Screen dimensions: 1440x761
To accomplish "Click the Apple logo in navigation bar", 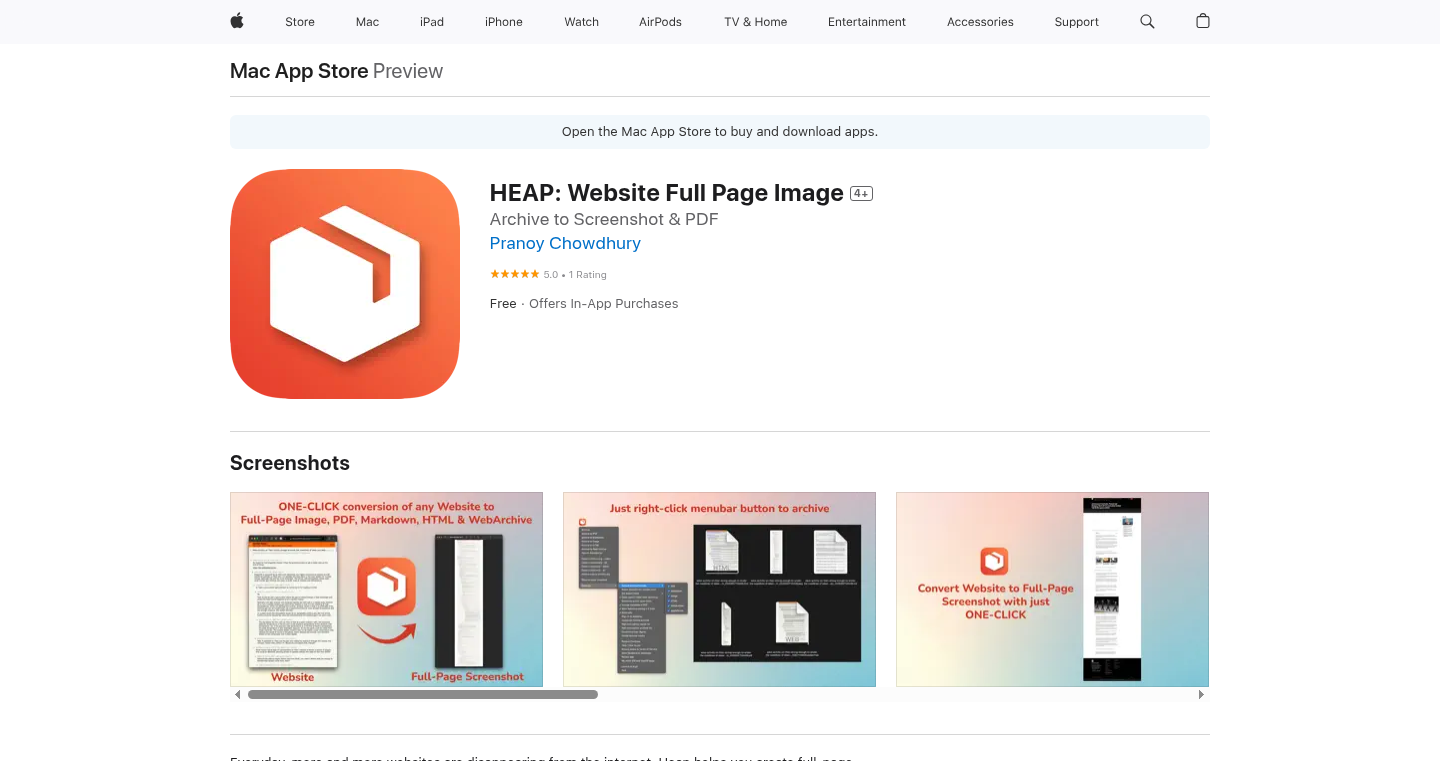I will 237,21.
